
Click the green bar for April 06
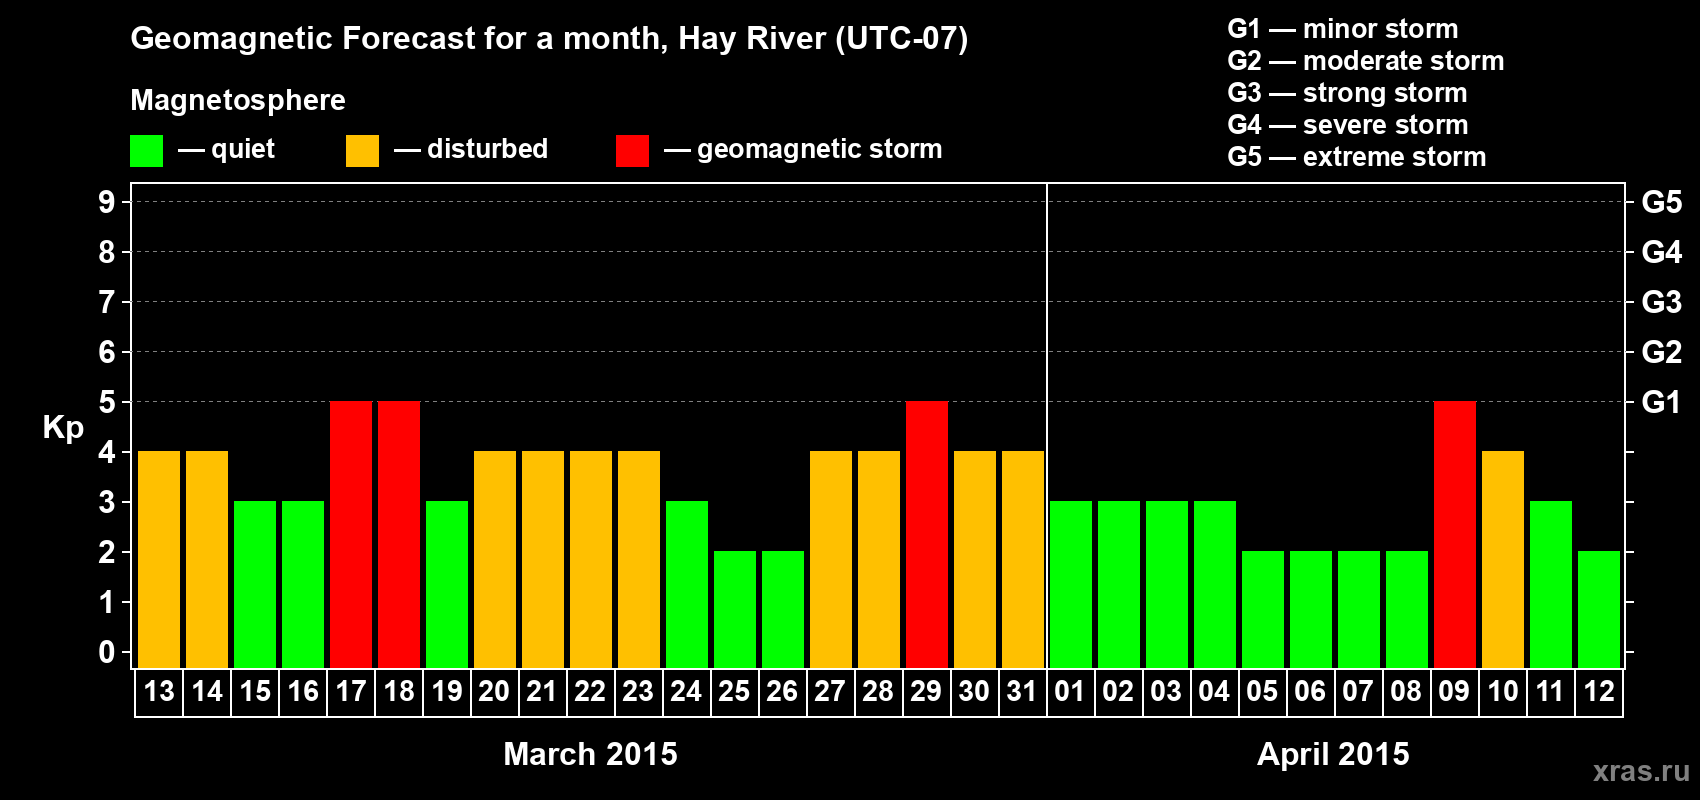click(x=1311, y=609)
